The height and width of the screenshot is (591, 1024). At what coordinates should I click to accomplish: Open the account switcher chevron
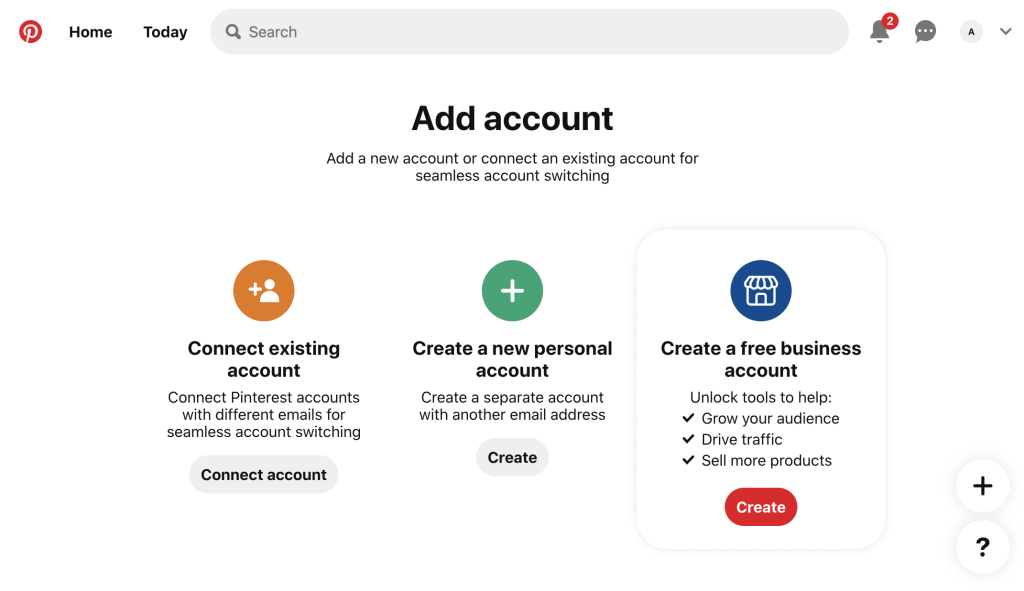(1005, 31)
